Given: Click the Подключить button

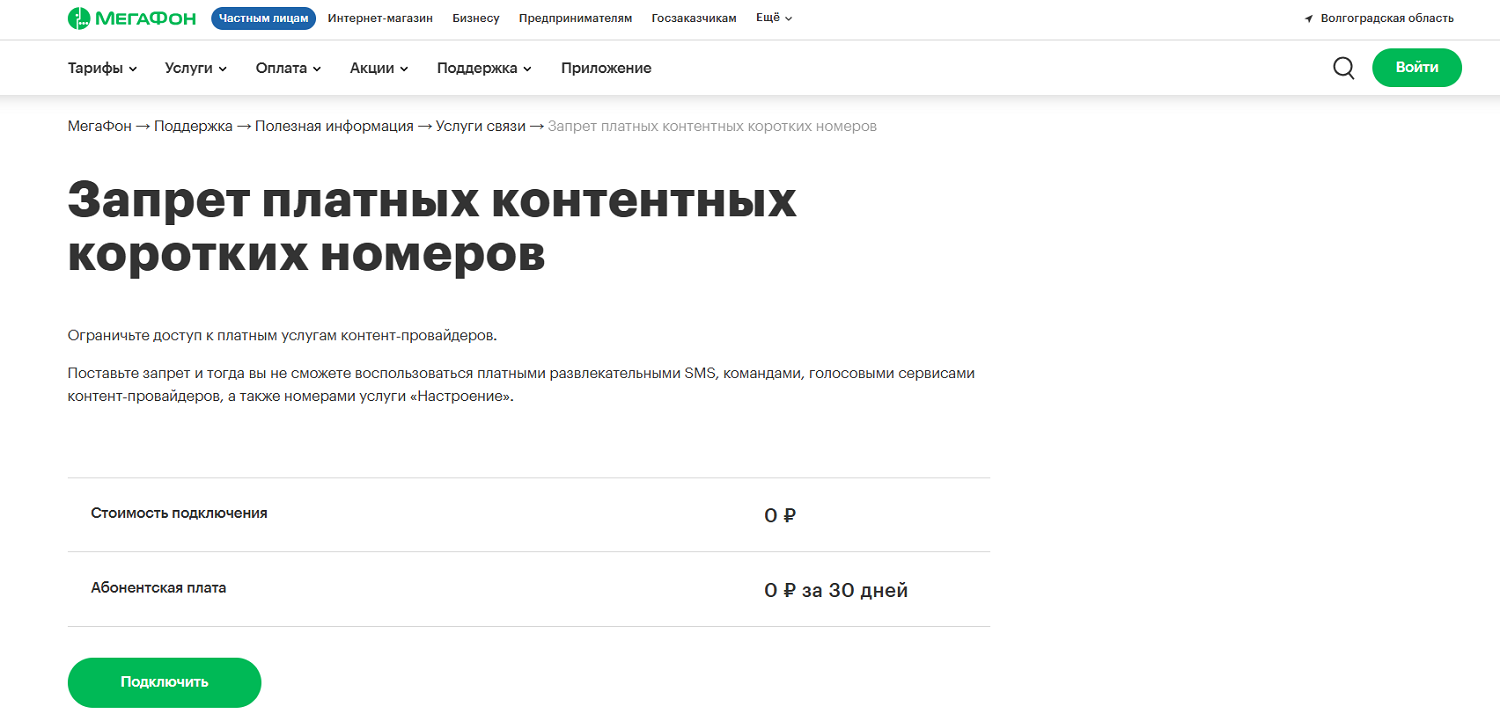Looking at the screenshot, I should coord(164,682).
